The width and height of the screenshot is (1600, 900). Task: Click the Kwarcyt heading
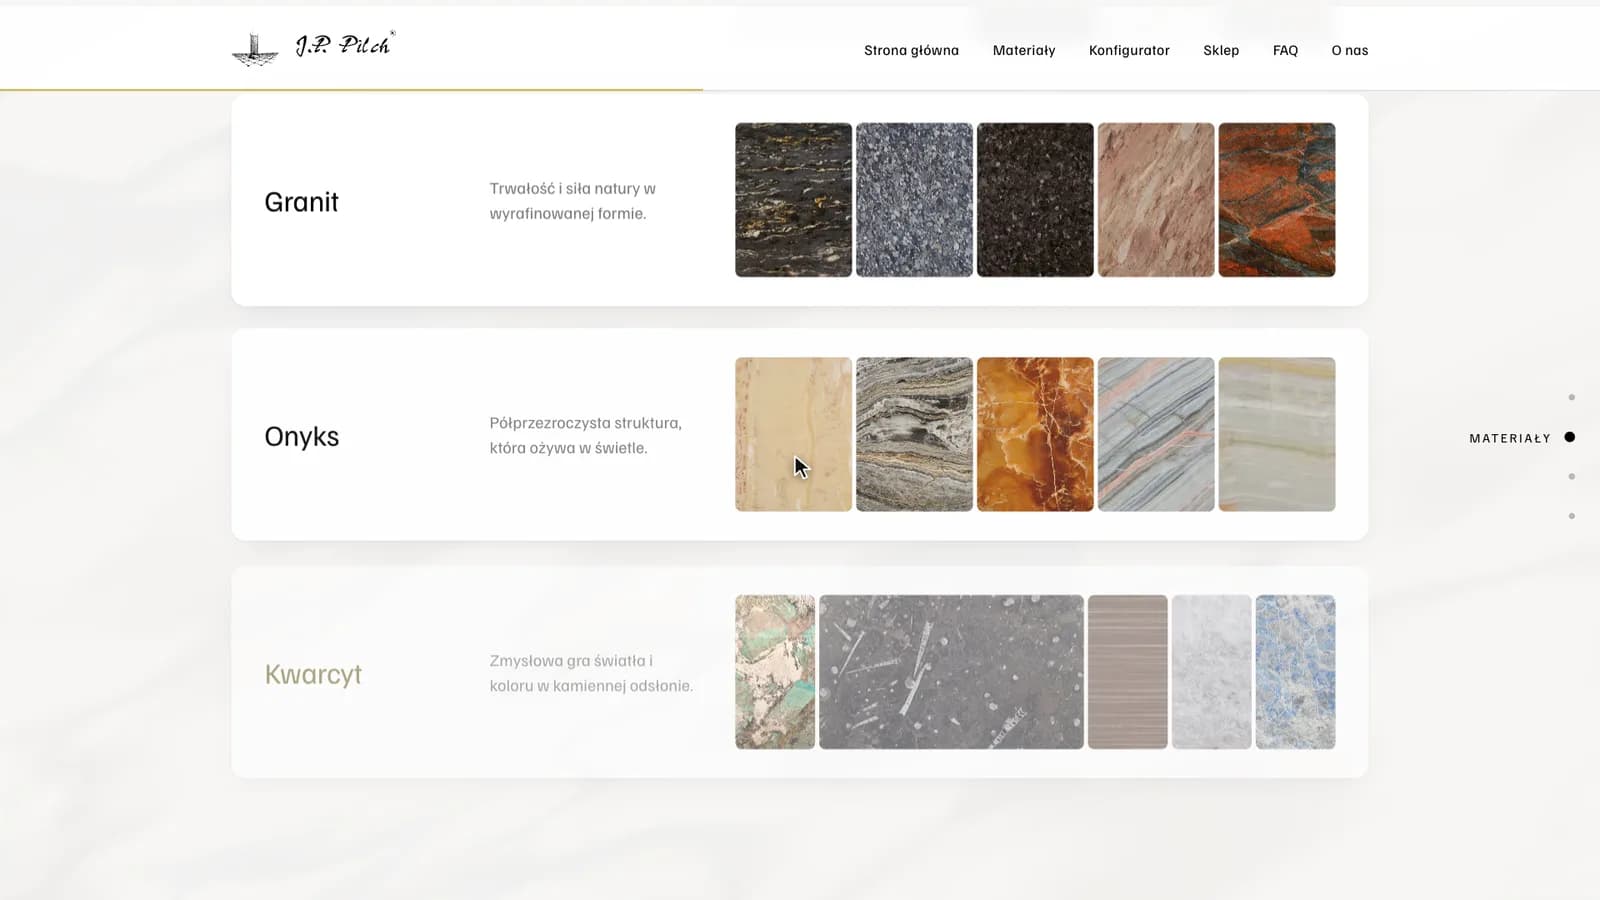[313, 675]
